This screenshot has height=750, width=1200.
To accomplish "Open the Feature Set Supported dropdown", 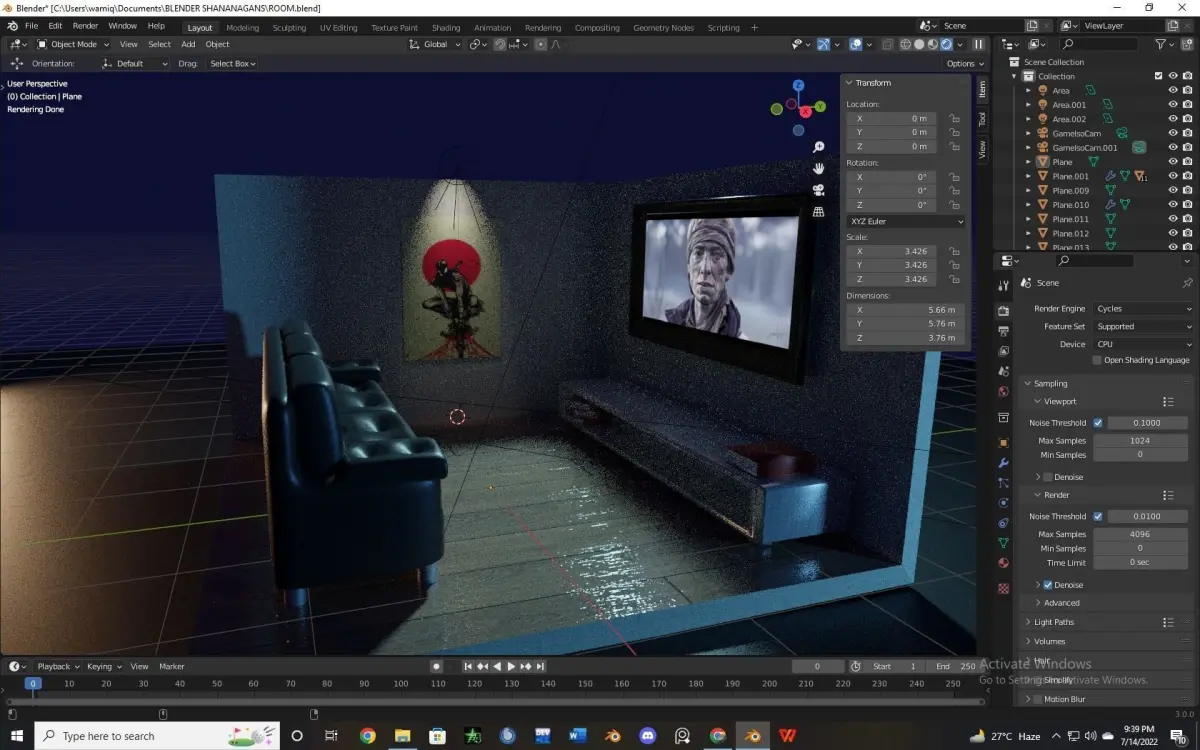I will tap(1143, 327).
